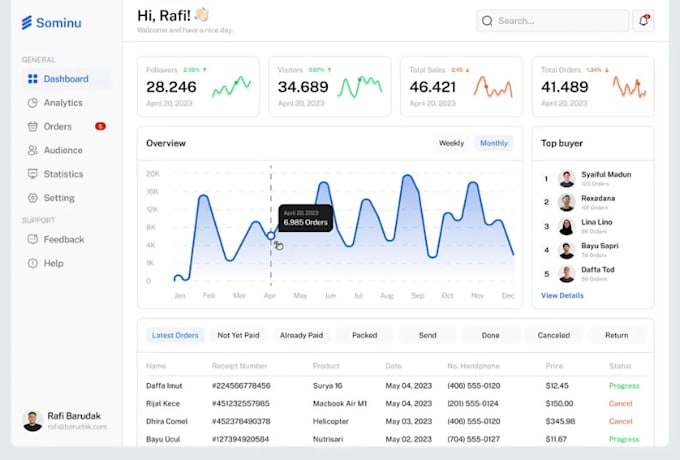680x460 pixels.
Task: Select Dashboard in the sidebar
Action: (65, 79)
